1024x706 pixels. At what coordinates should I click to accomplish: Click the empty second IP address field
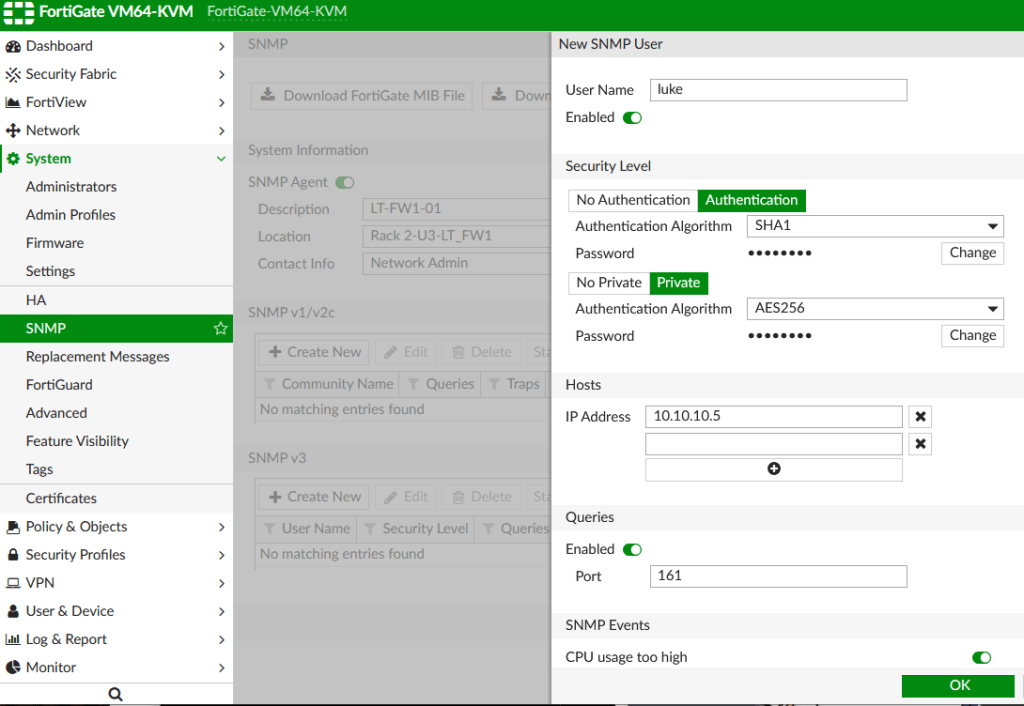pos(774,444)
